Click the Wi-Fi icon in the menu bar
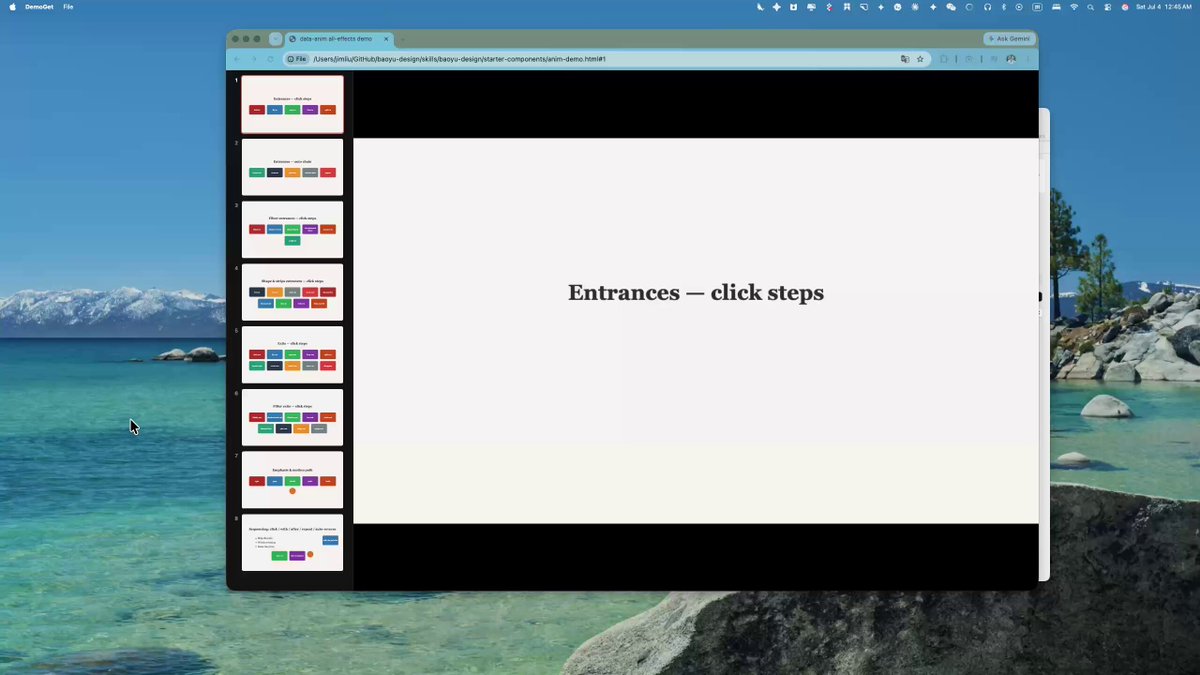The image size is (1200, 675). 1074,7
